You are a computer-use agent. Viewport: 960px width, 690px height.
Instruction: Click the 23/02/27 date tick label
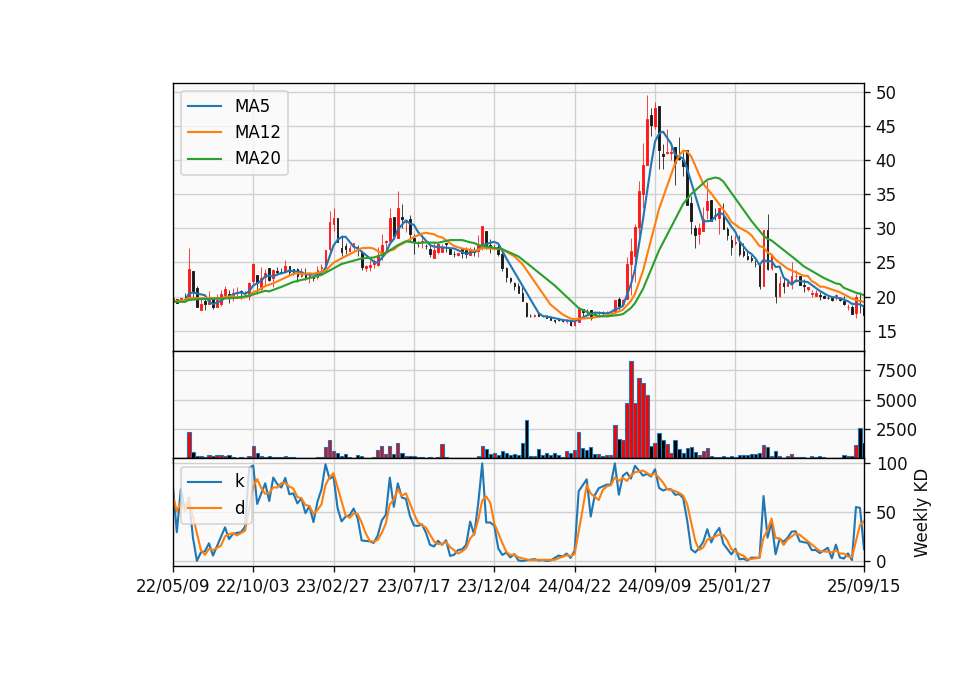(333, 586)
